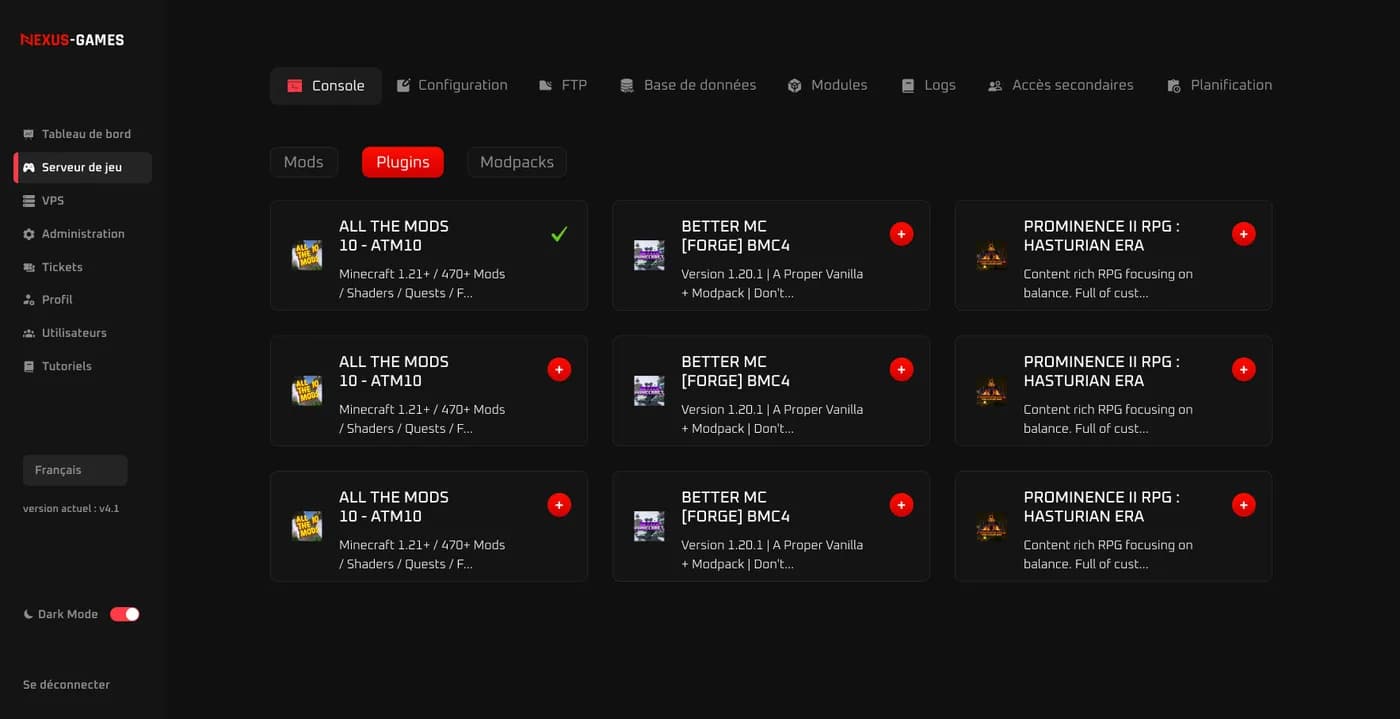Select the red Plugins filter button

click(403, 162)
